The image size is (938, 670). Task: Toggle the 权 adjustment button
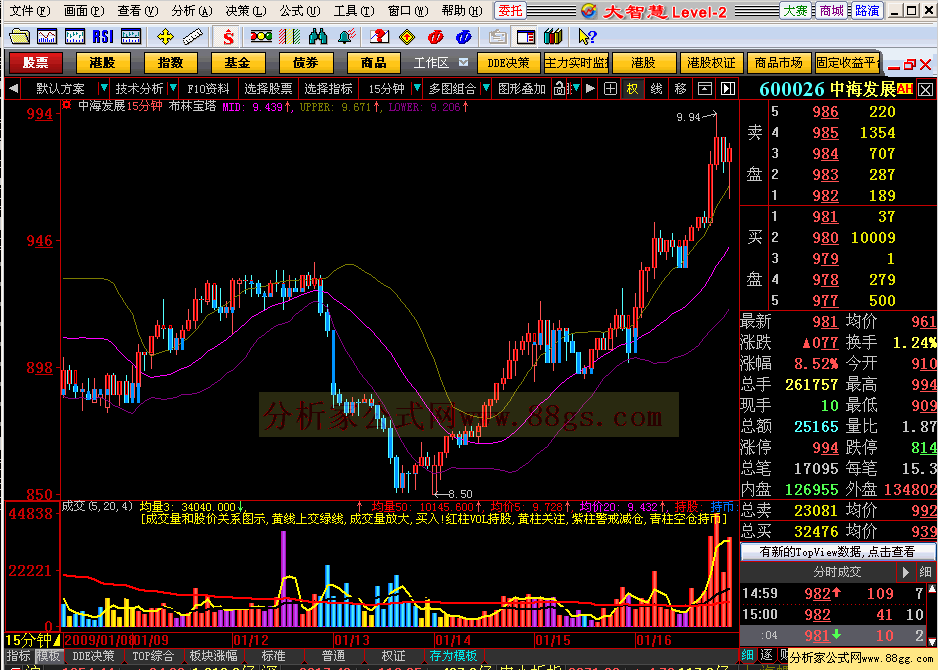(633, 89)
